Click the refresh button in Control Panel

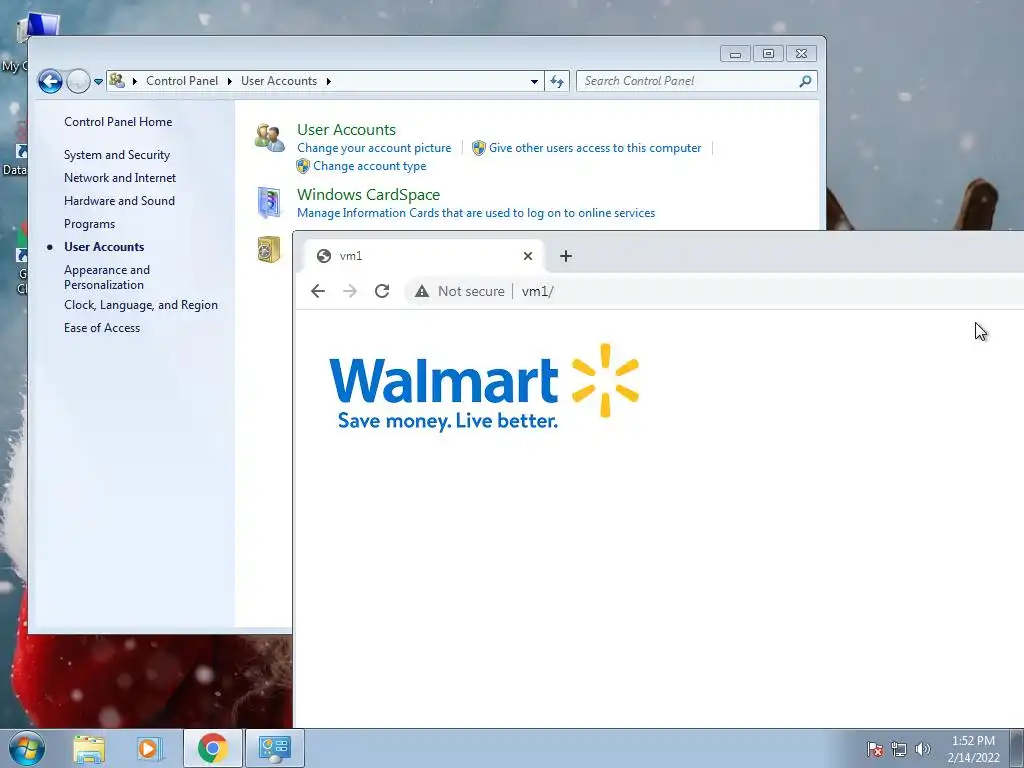(x=557, y=82)
